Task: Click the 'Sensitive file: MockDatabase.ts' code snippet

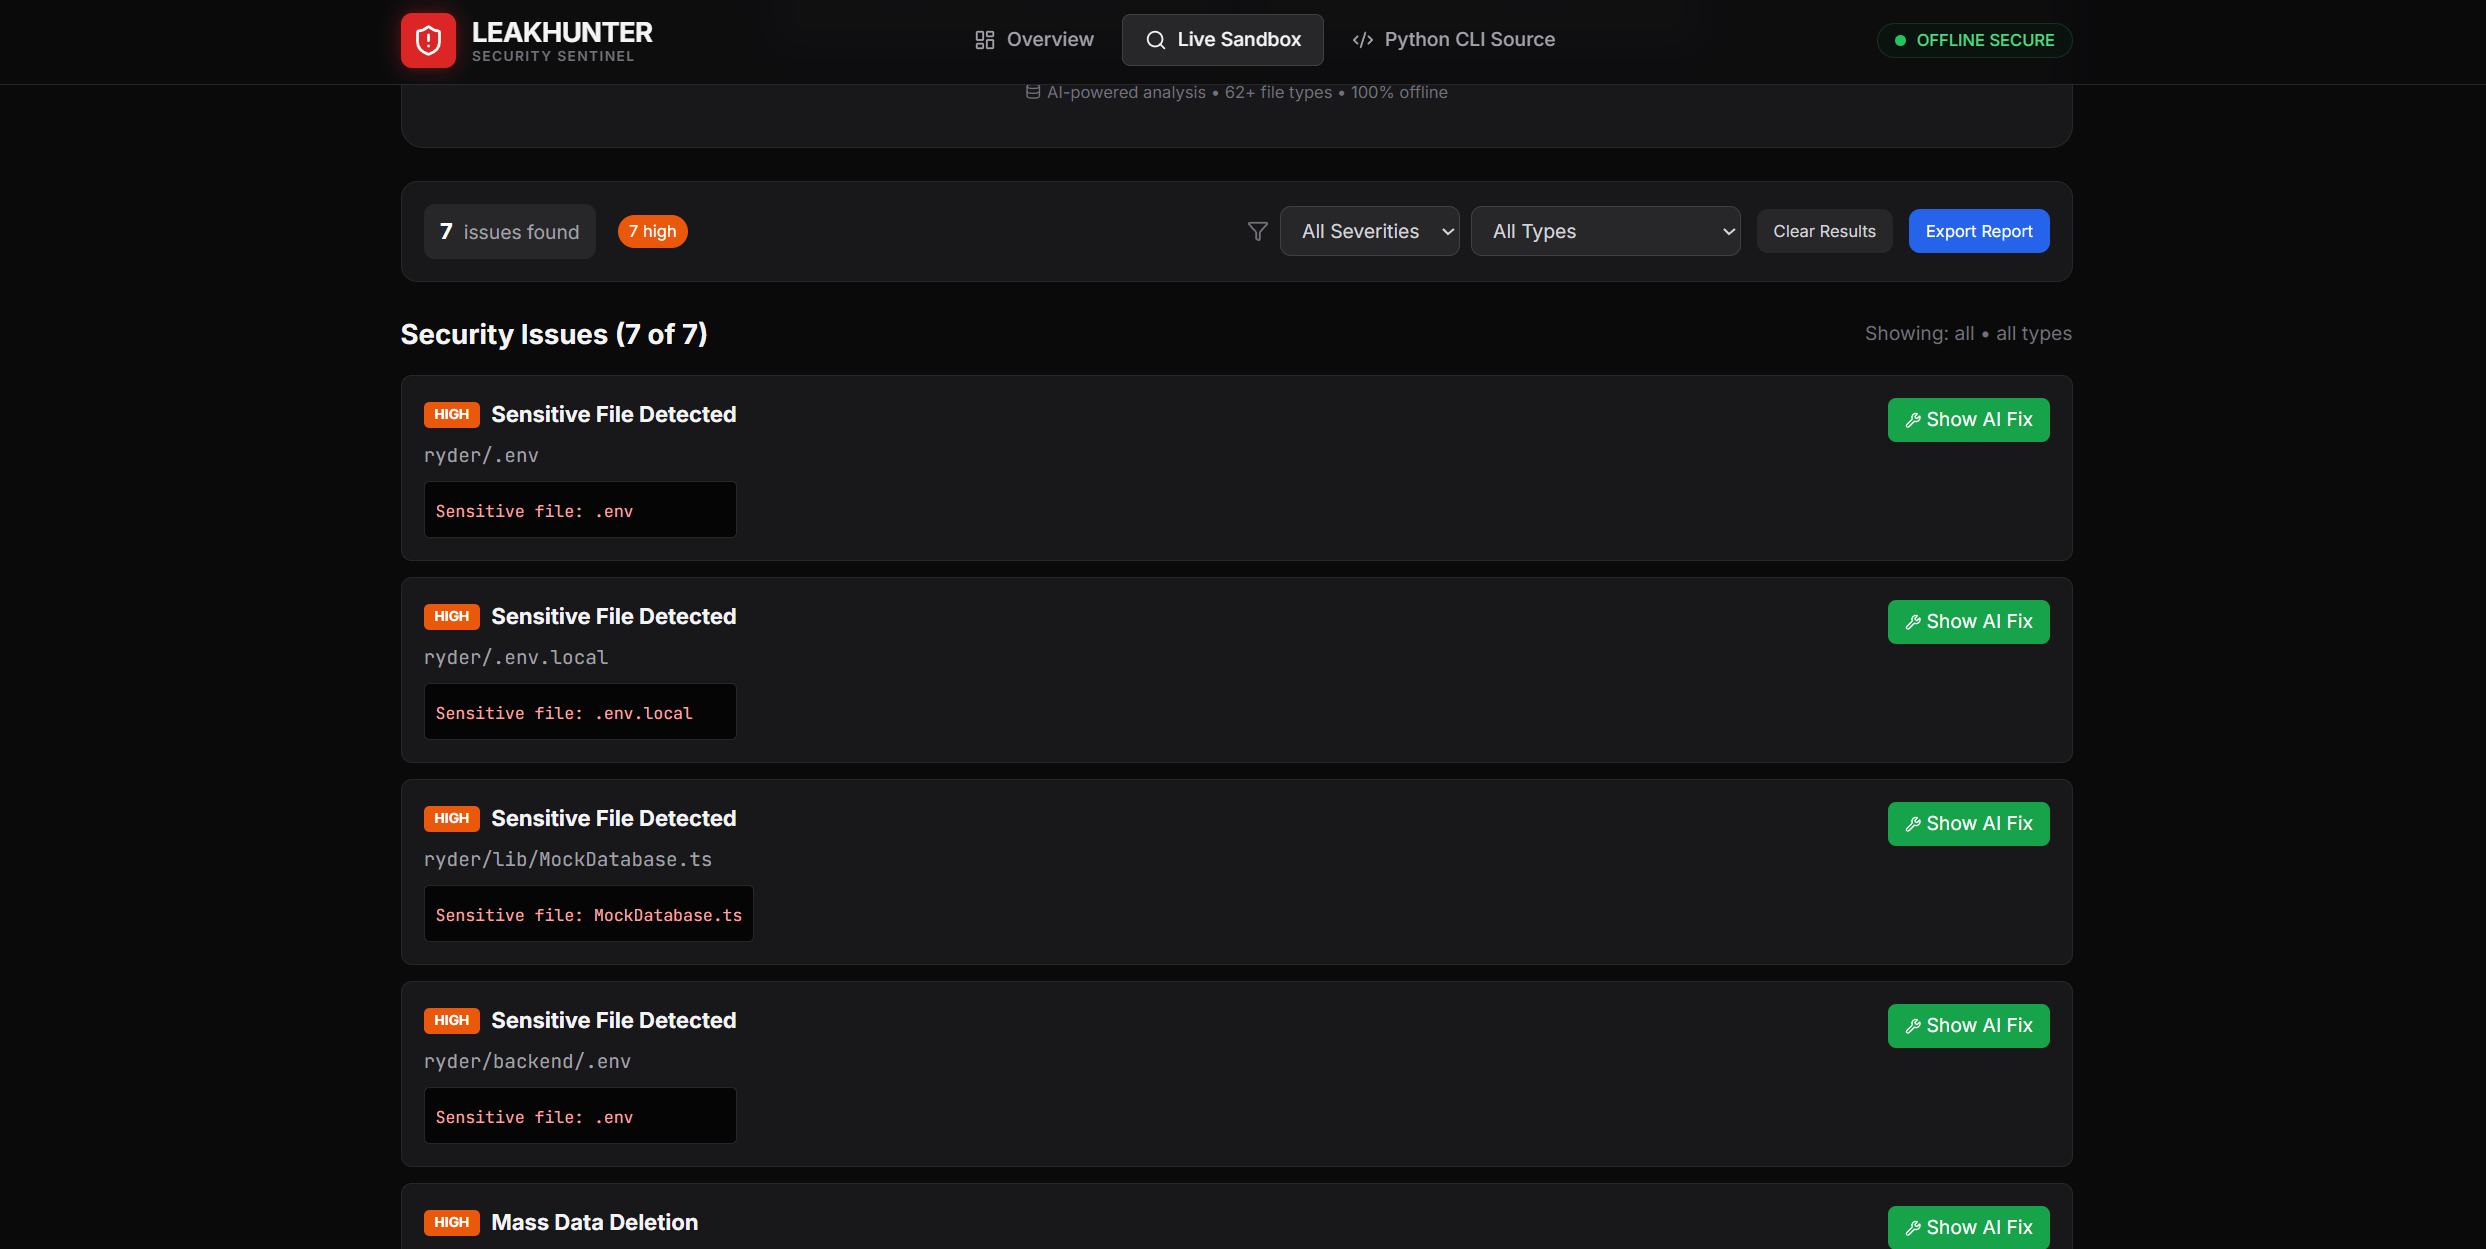Action: (x=589, y=914)
